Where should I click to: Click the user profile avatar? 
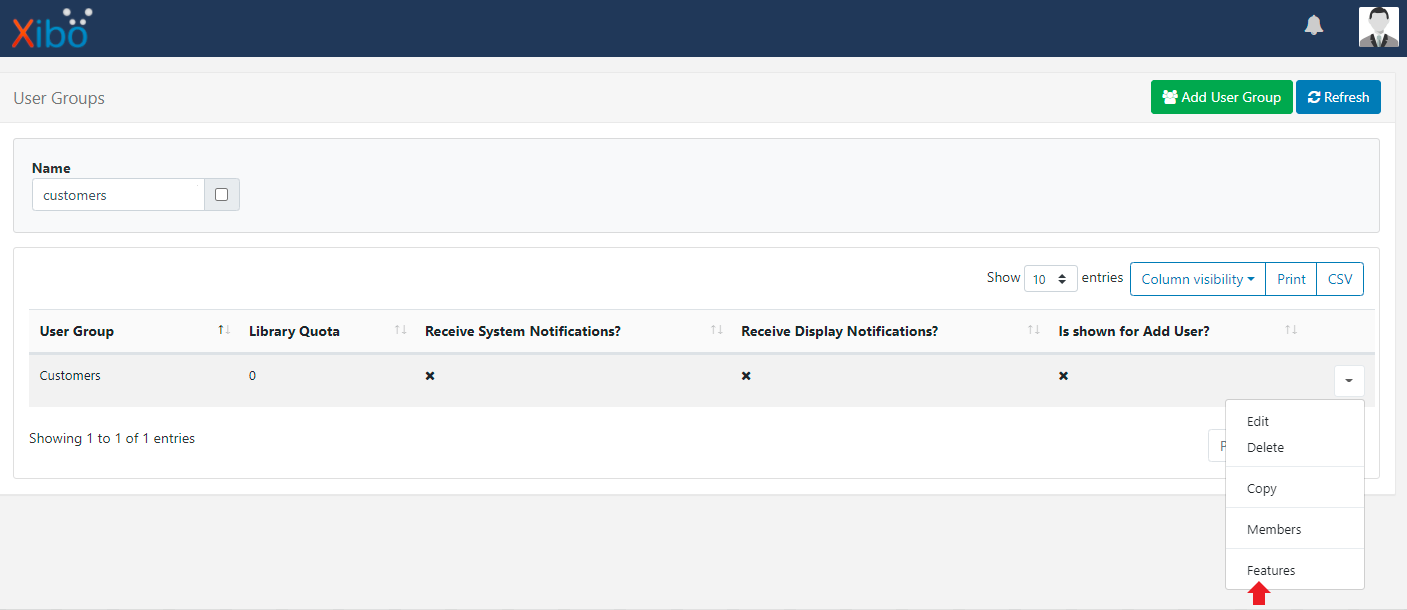1378,27
